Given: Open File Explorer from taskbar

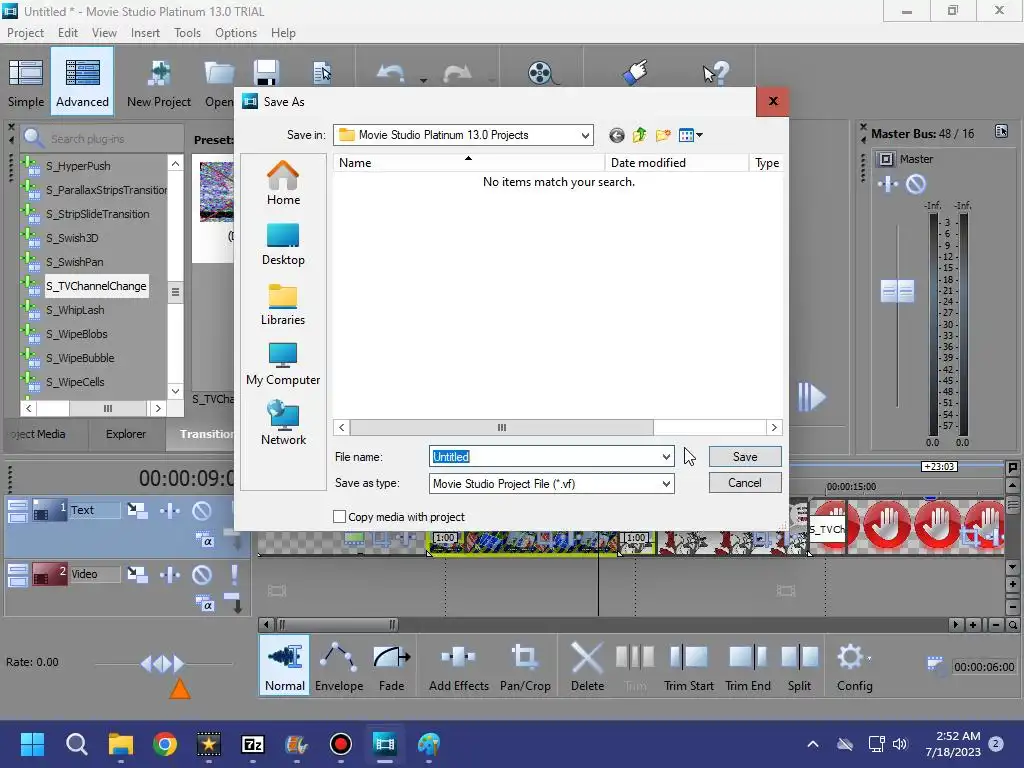Looking at the screenshot, I should click(121, 744).
